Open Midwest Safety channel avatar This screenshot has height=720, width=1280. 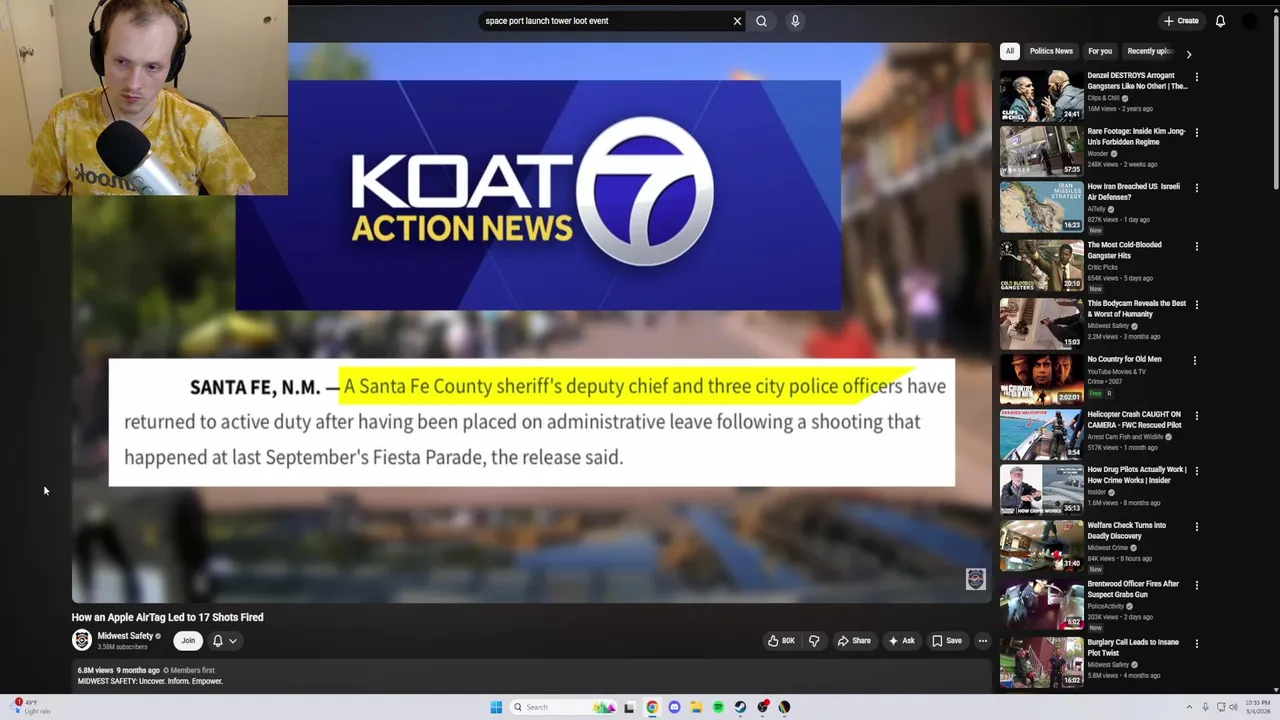(82, 640)
